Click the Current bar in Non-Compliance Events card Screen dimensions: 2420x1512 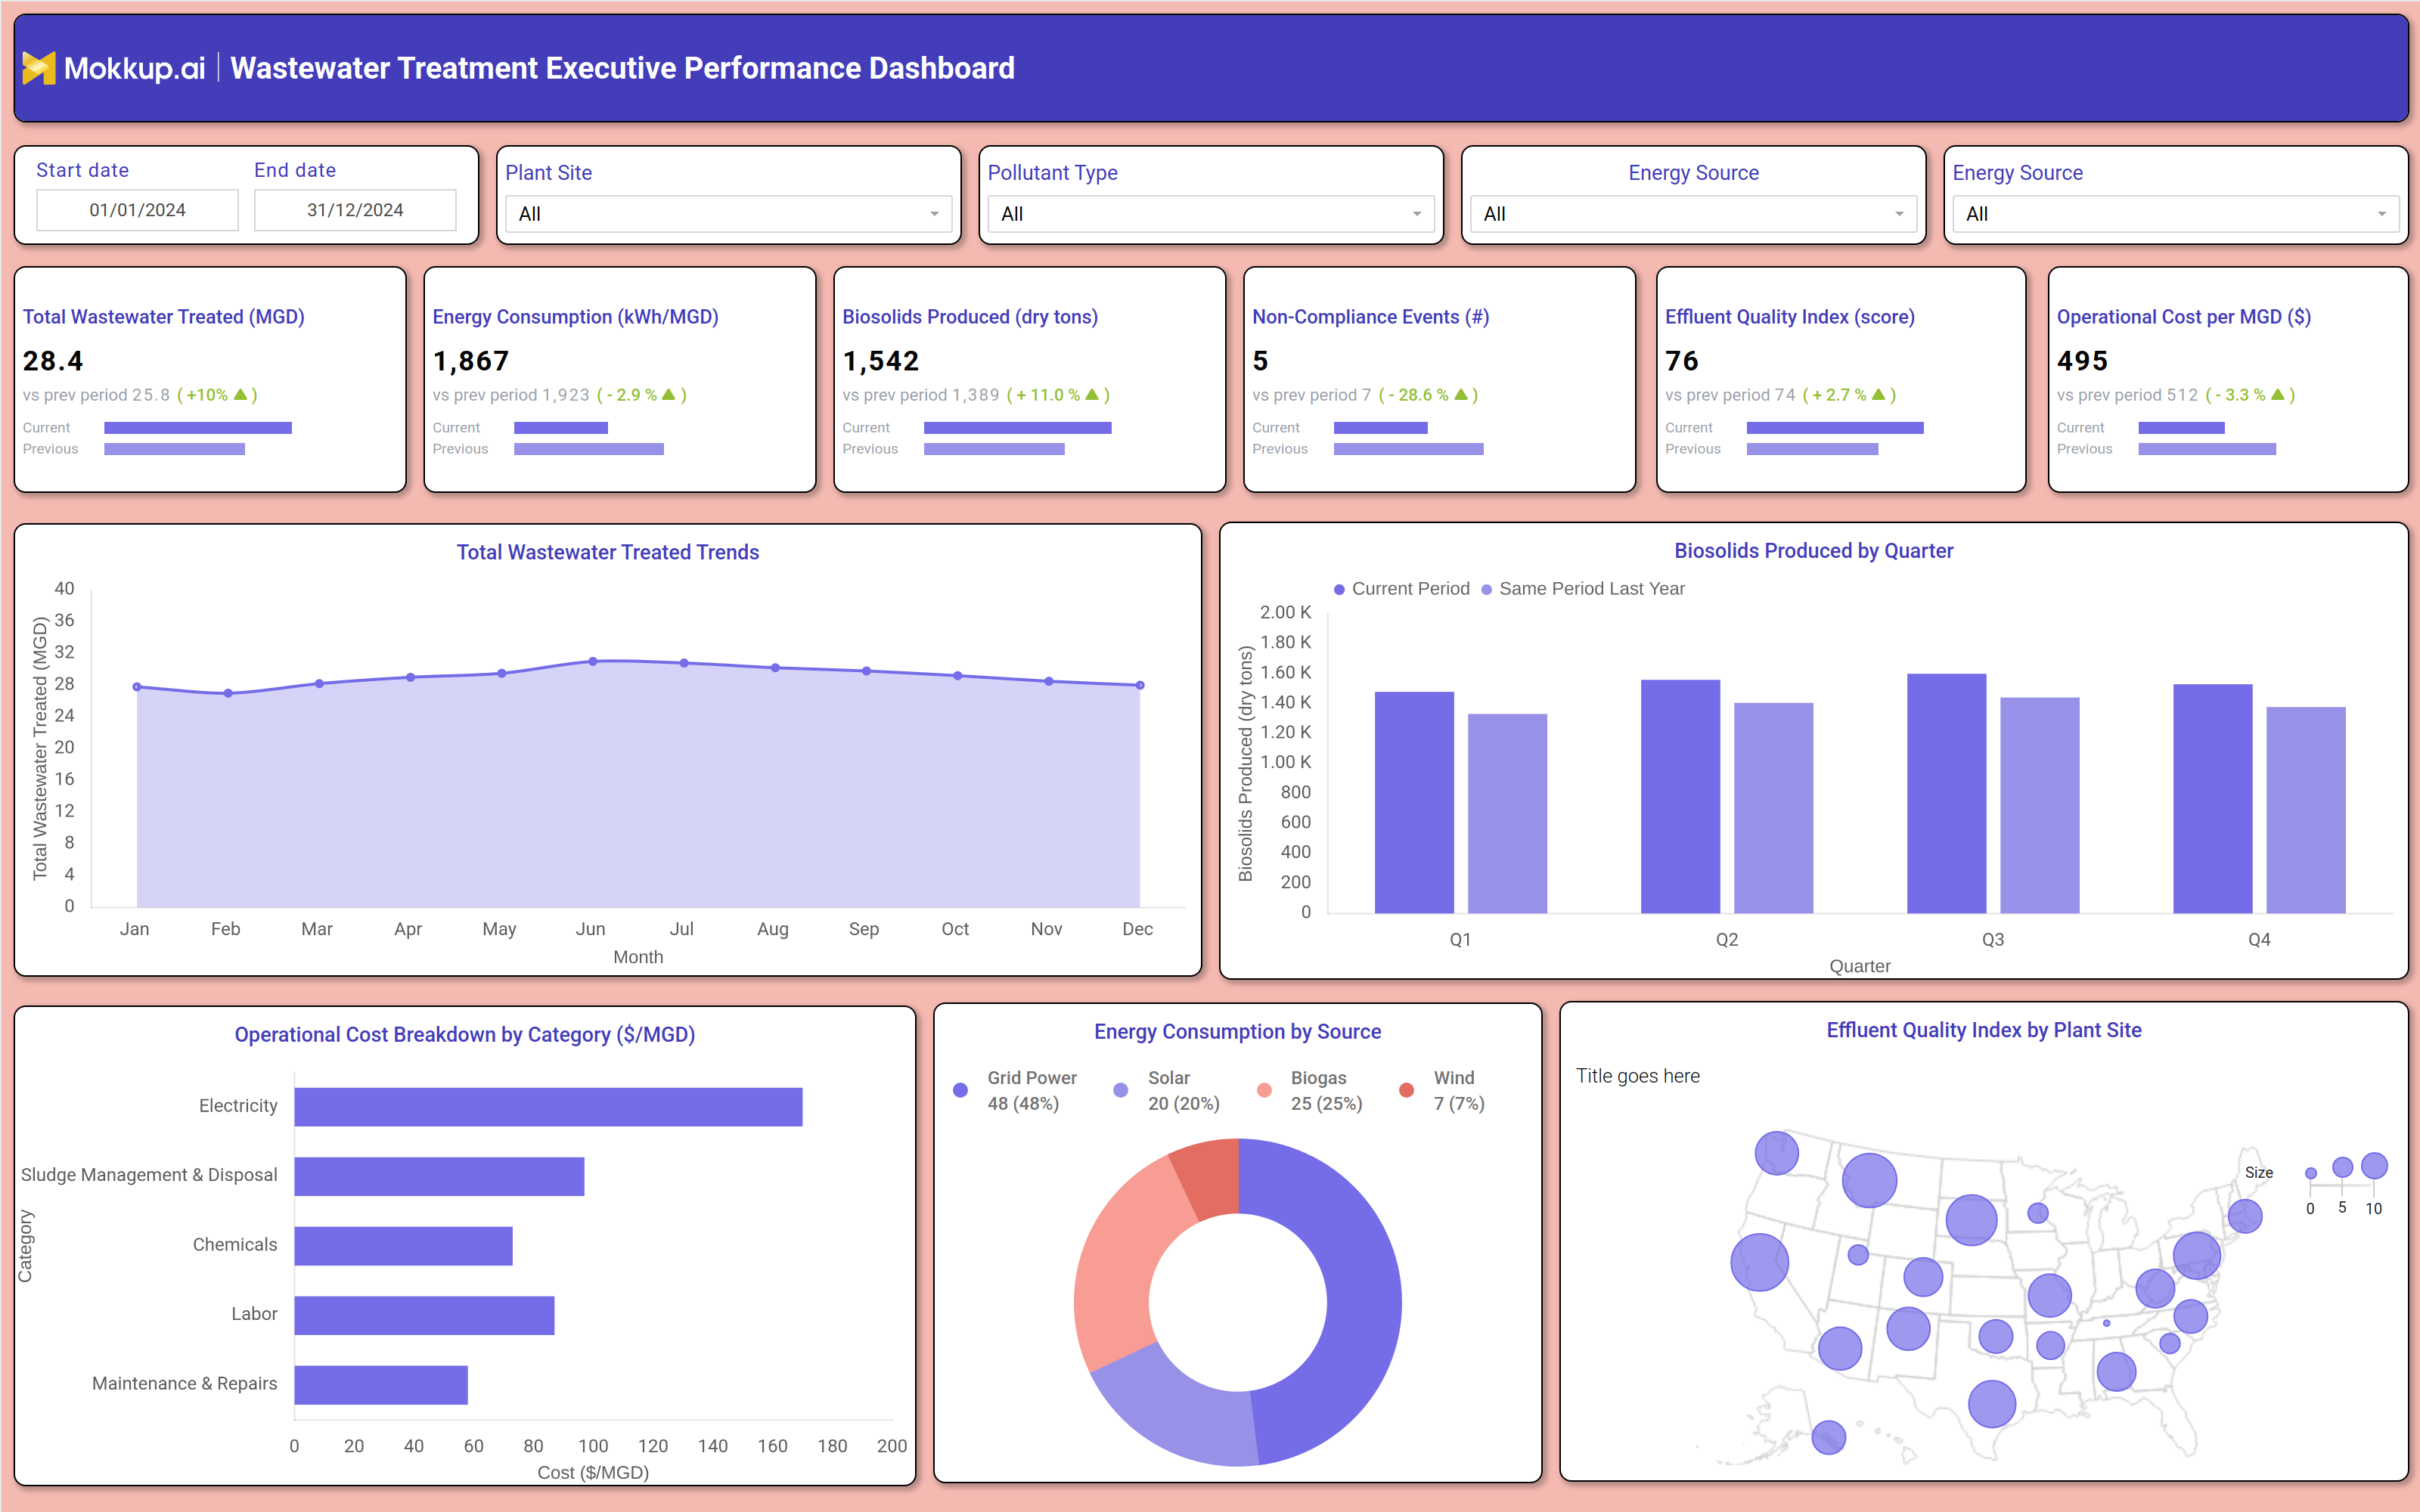[1380, 428]
